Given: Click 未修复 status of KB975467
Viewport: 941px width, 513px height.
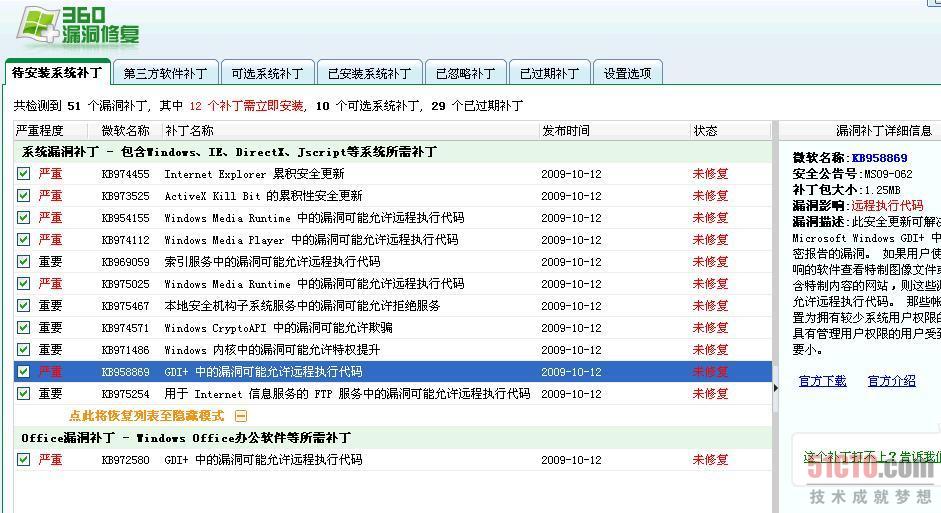Looking at the screenshot, I should click(x=710, y=306).
